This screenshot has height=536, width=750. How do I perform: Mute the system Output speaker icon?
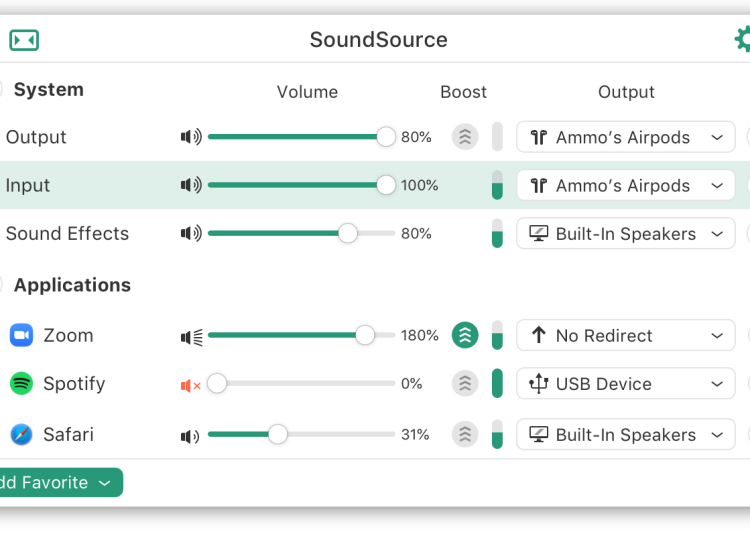click(191, 137)
